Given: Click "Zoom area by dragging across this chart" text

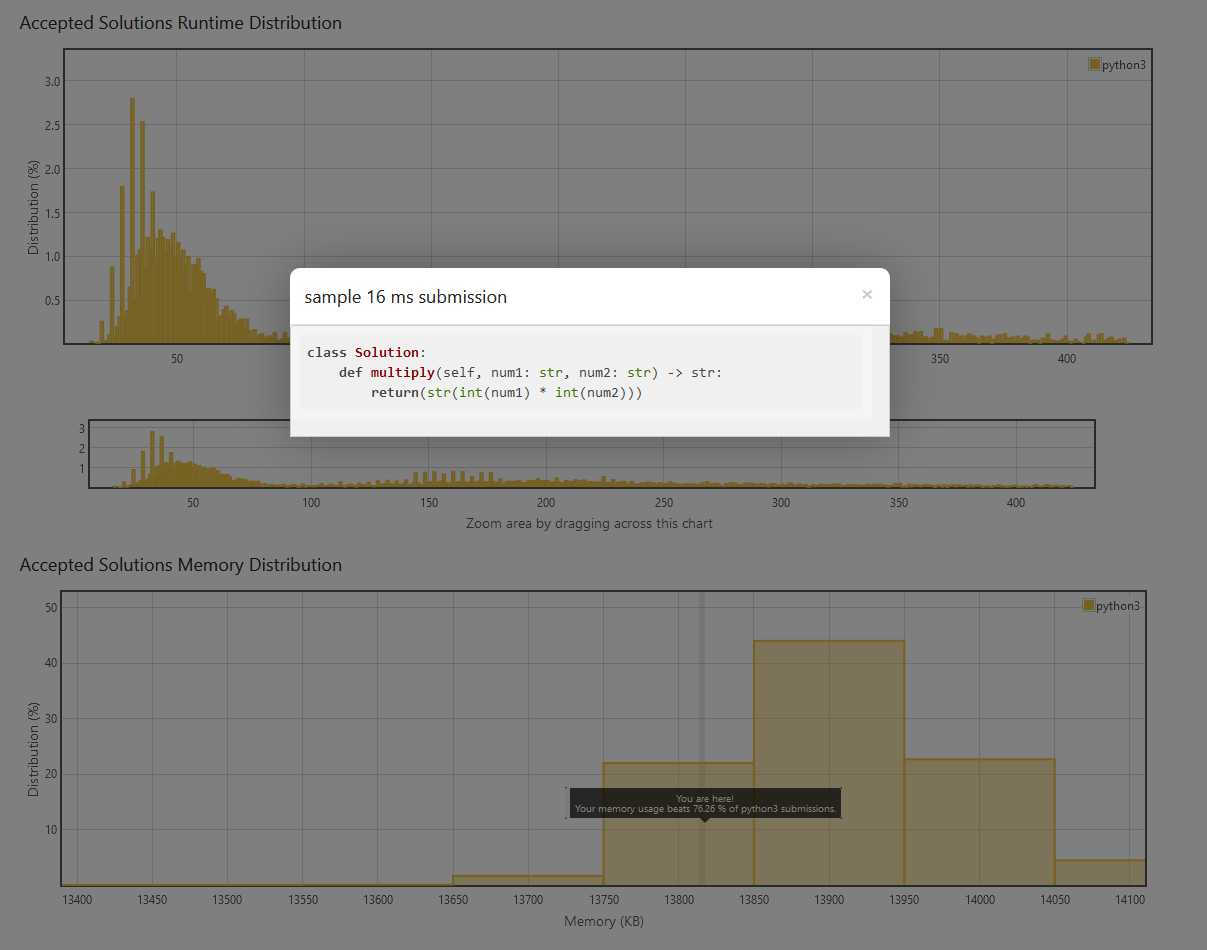Looking at the screenshot, I should point(589,523).
